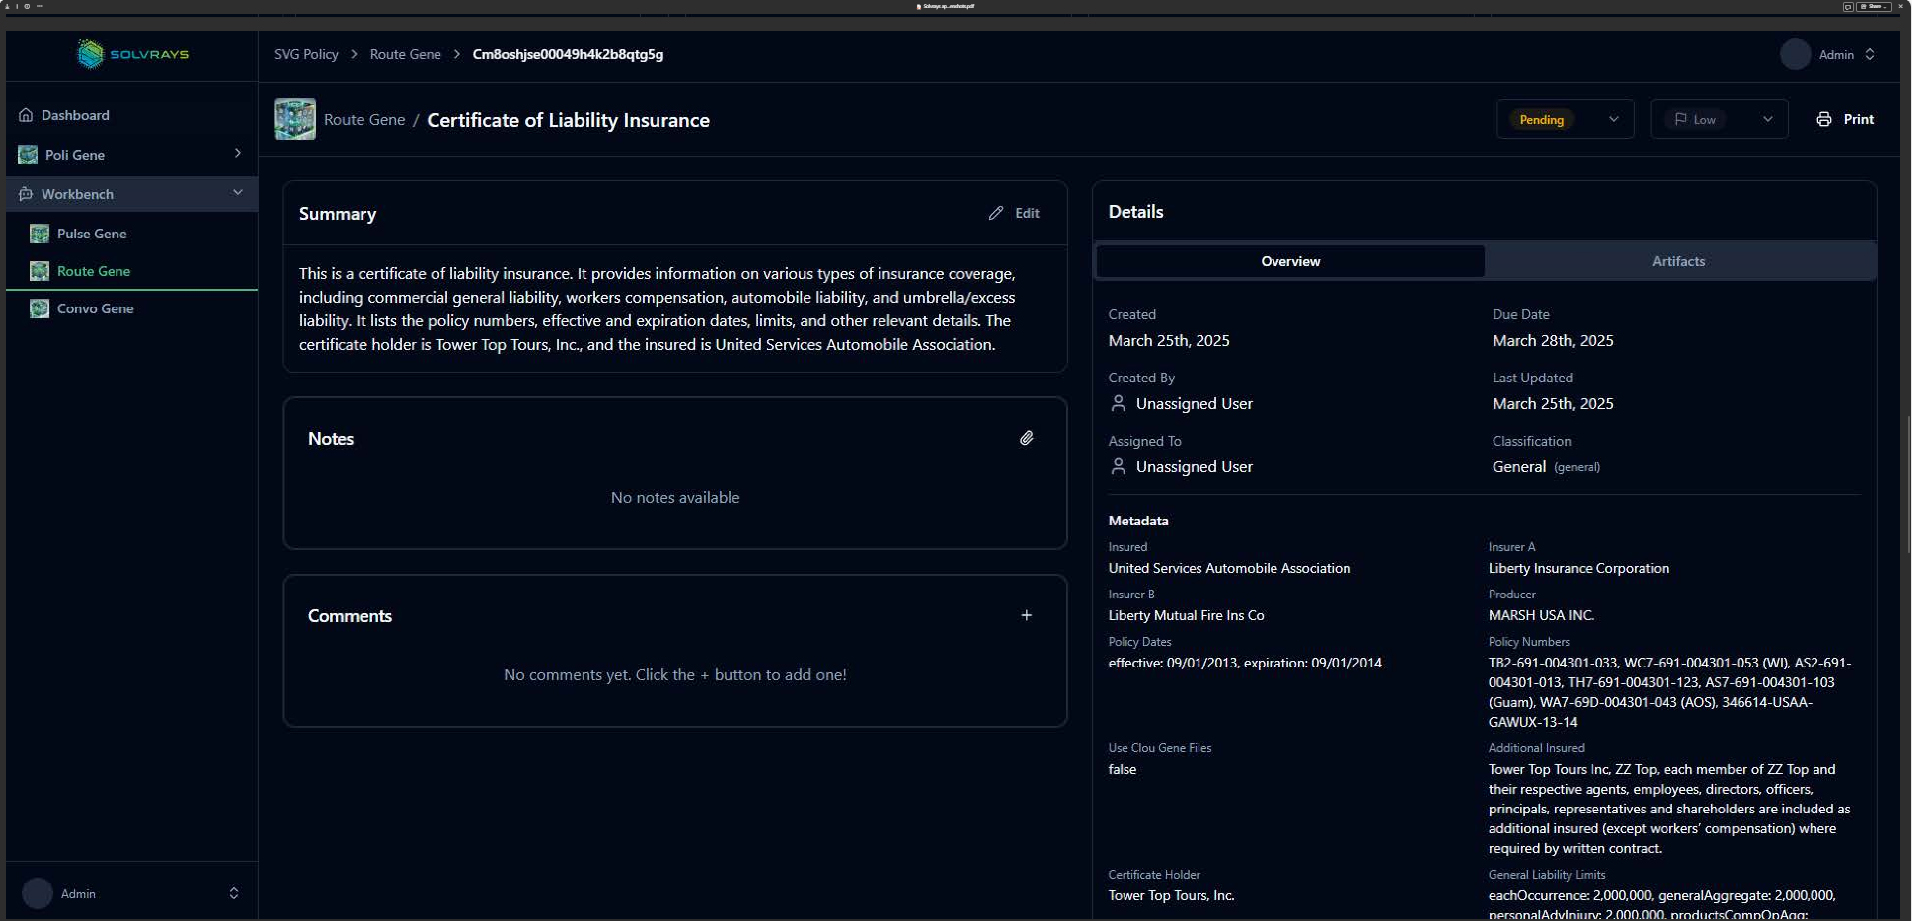
Task: Click the priority flag icon
Action: pyautogui.click(x=1681, y=119)
